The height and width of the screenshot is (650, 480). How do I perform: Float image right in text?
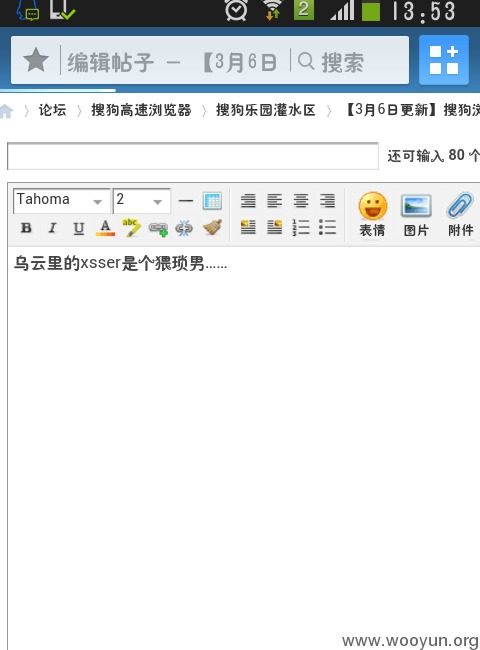tap(274, 227)
